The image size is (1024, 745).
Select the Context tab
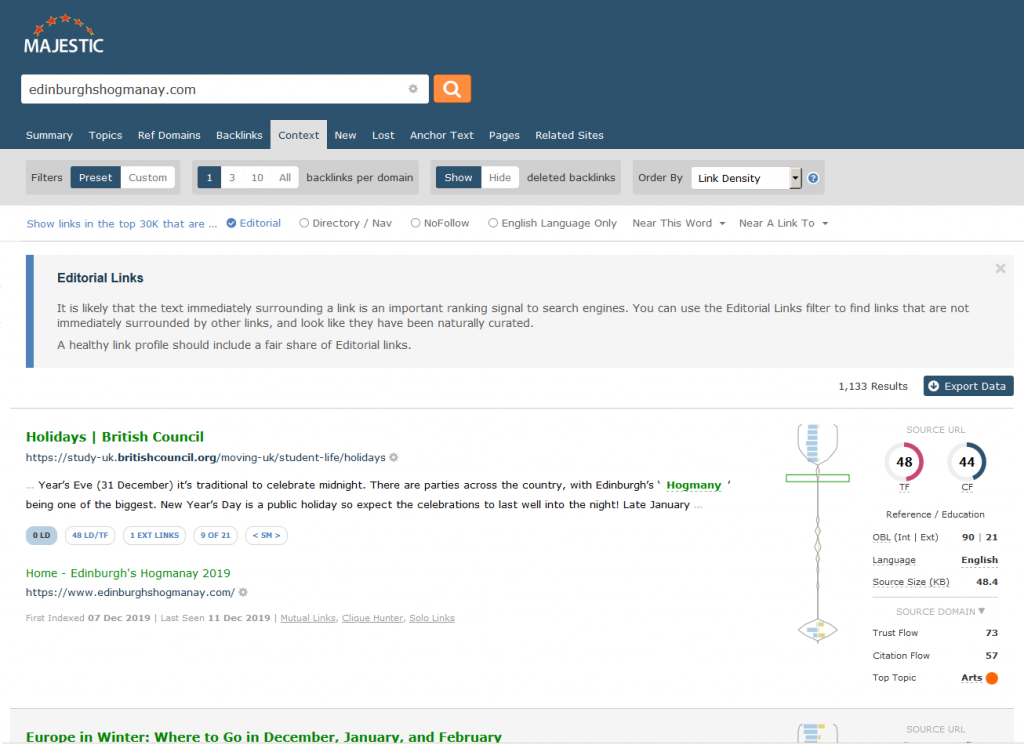point(298,135)
